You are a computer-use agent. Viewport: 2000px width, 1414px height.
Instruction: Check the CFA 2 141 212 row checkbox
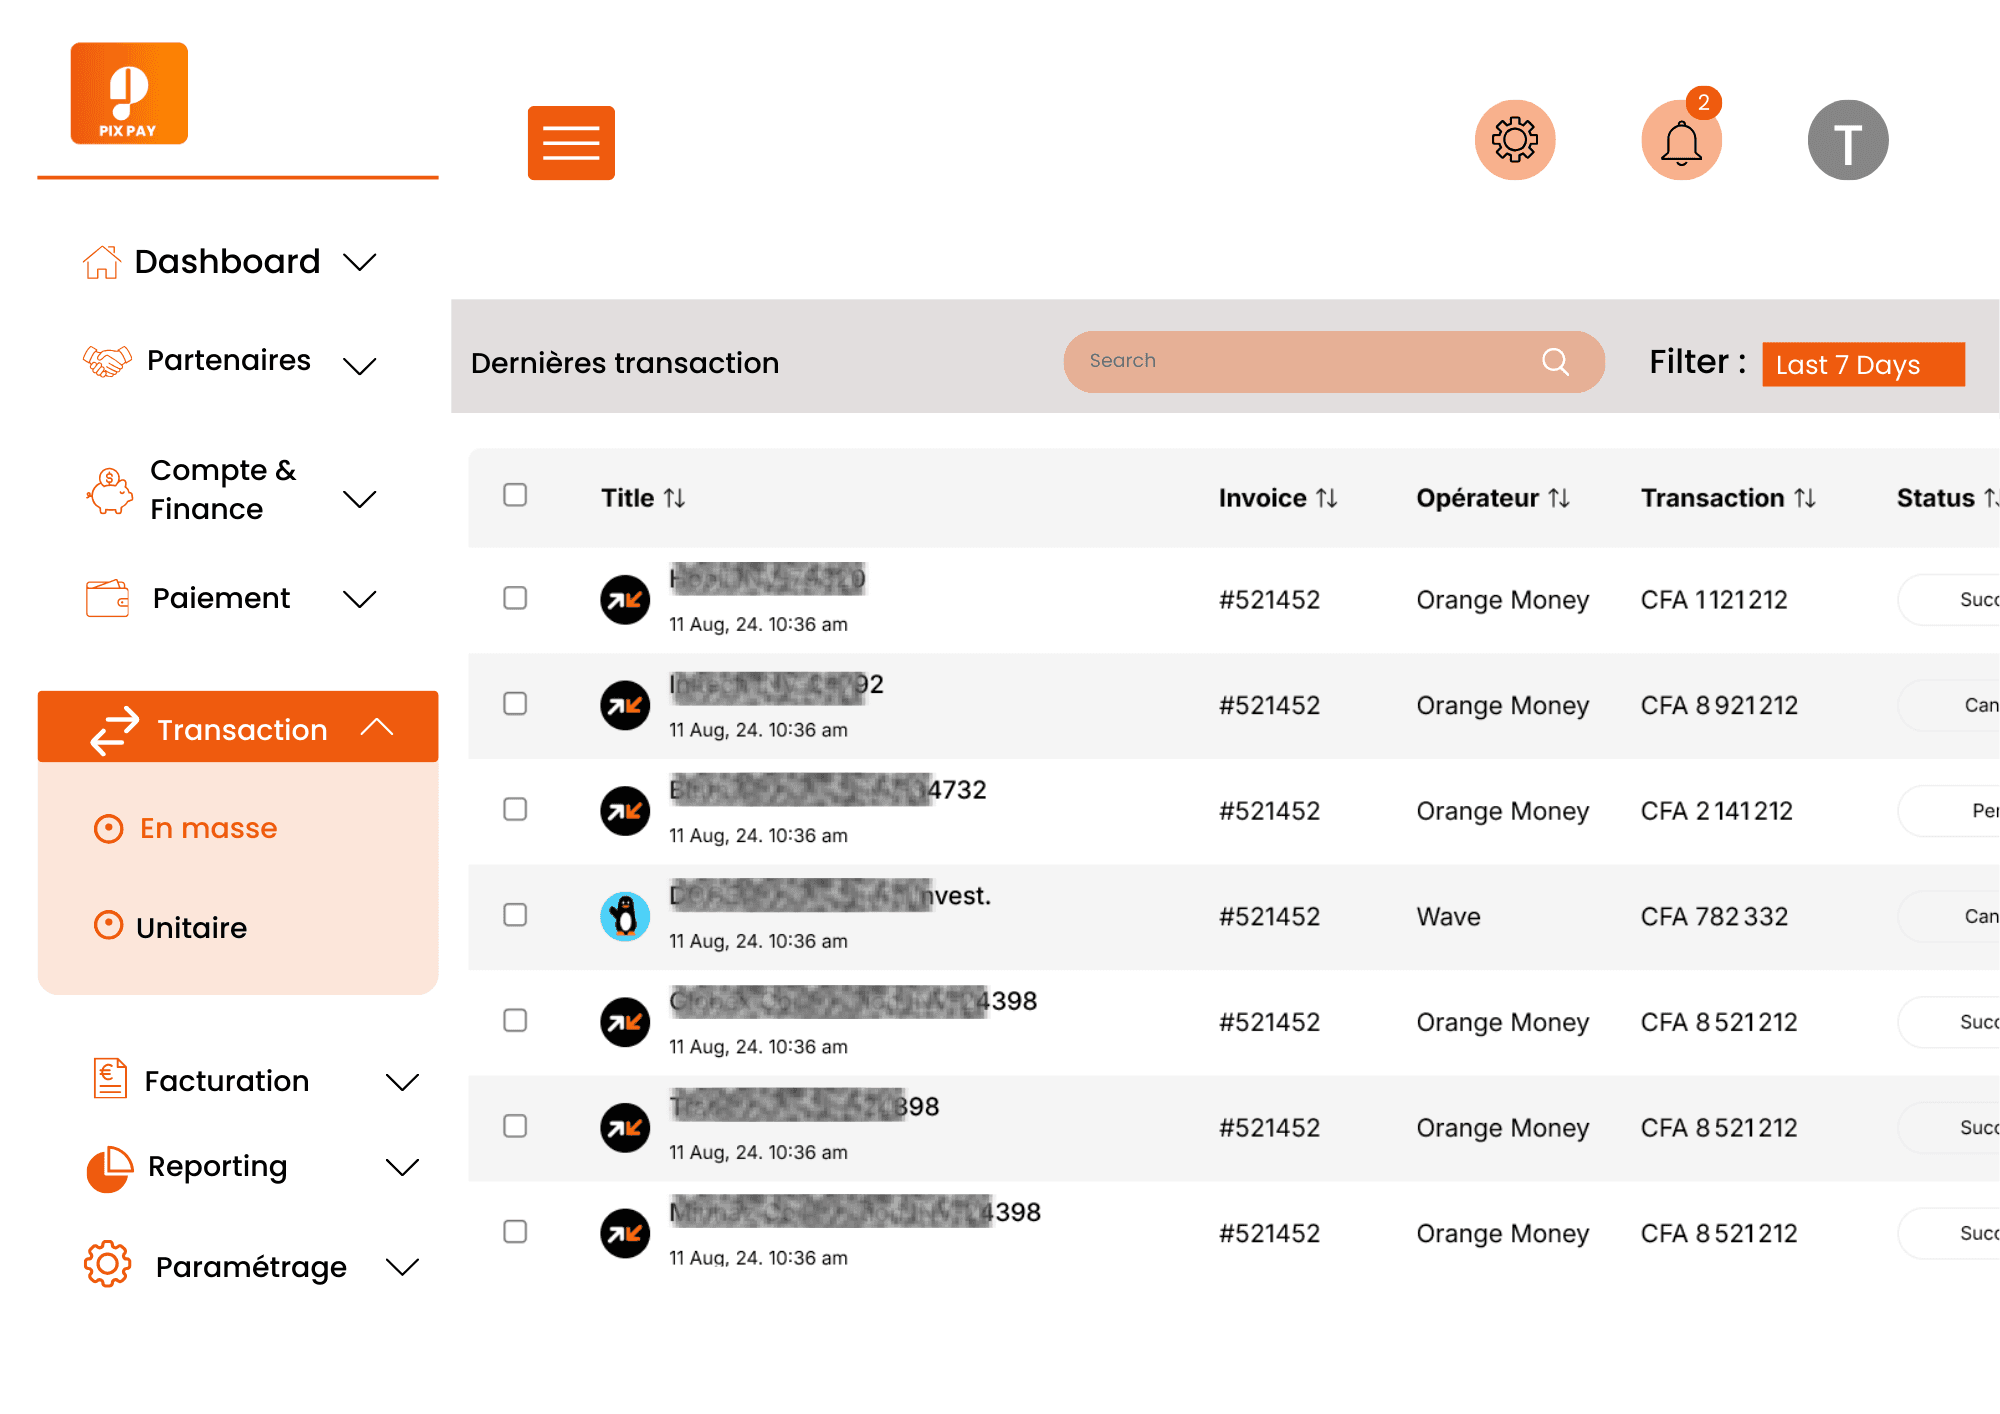click(x=515, y=809)
